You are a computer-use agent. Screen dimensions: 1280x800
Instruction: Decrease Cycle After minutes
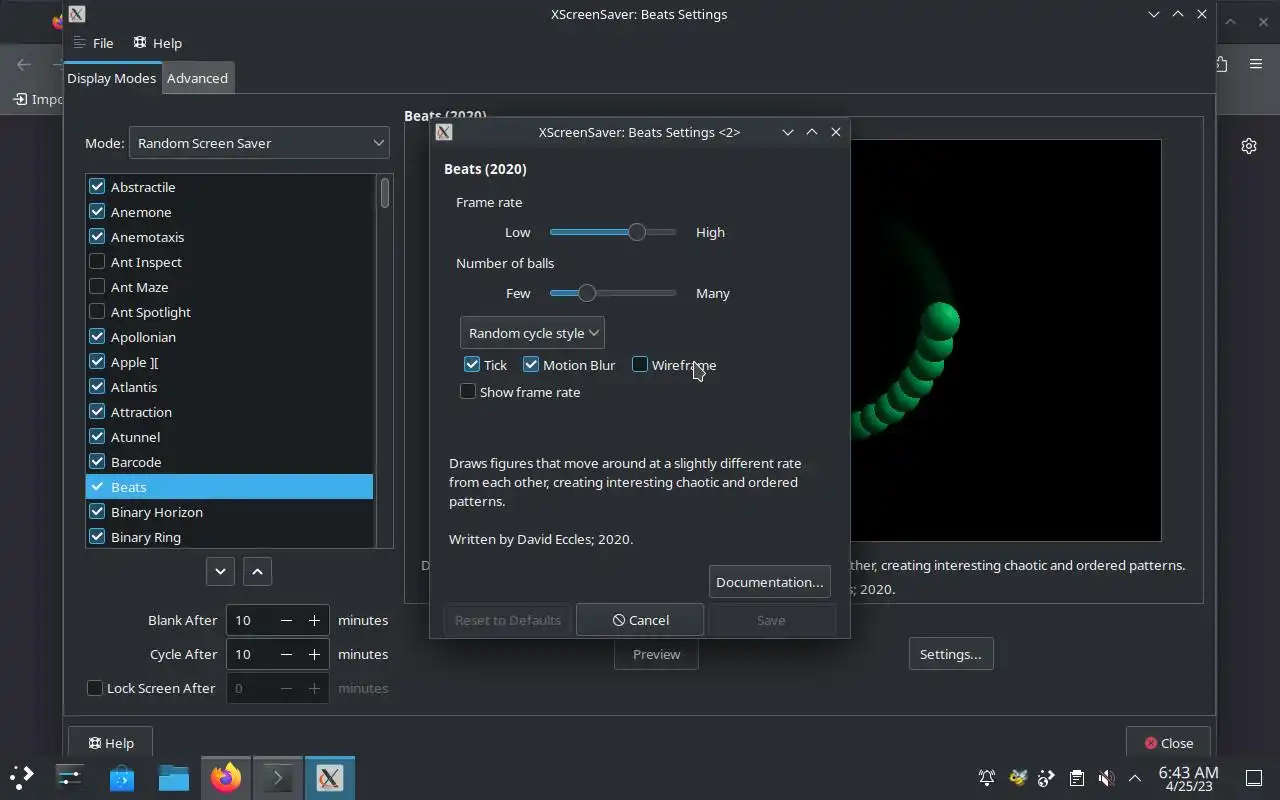[286, 654]
